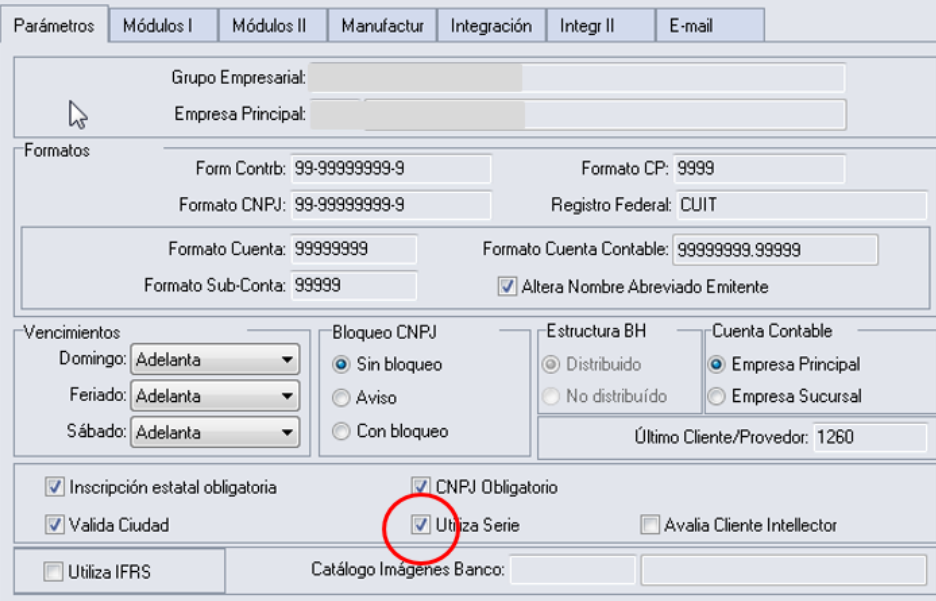Open the Módulos II tab
Image resolution: width=936 pixels, height=601 pixels.
[273, 25]
